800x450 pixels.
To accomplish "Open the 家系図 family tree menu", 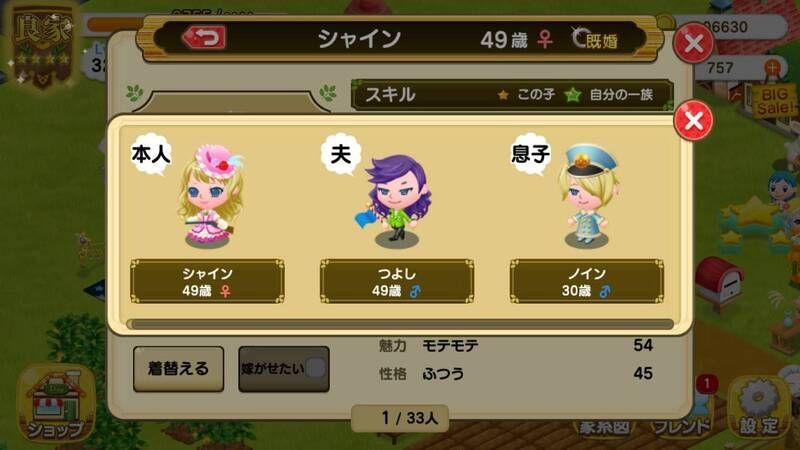I will click(604, 427).
